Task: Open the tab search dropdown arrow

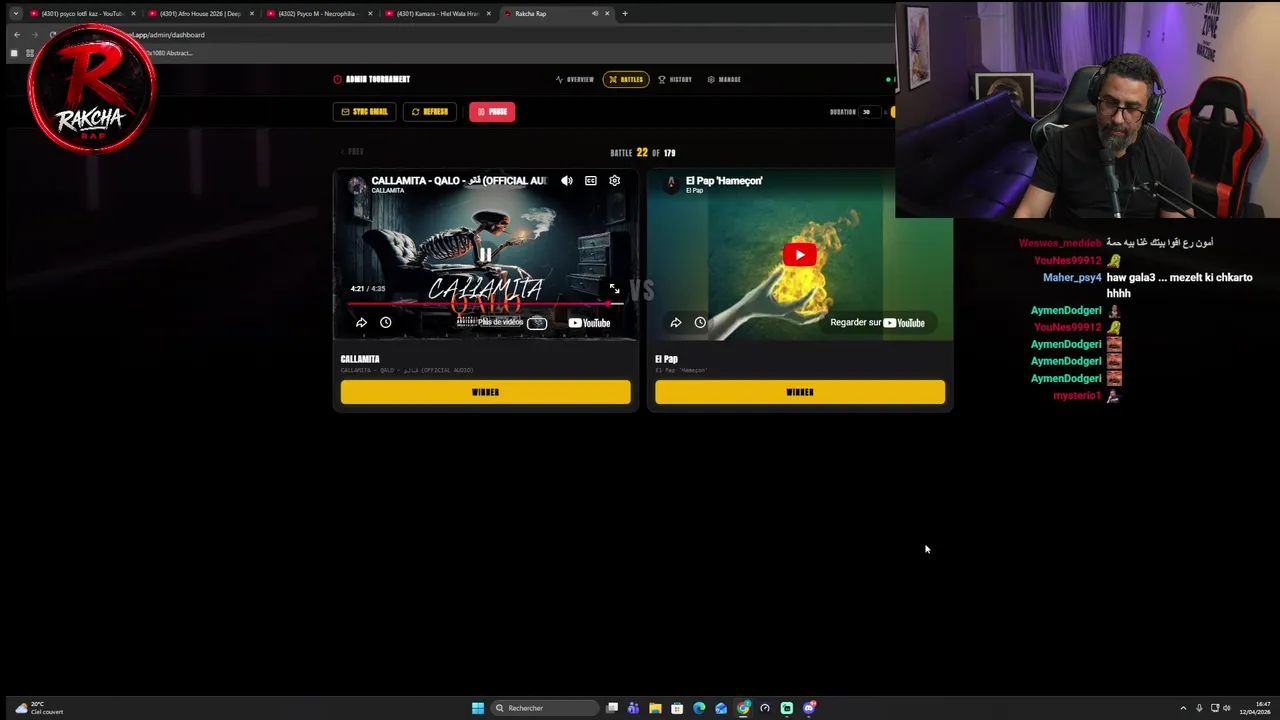Action: (x=15, y=14)
